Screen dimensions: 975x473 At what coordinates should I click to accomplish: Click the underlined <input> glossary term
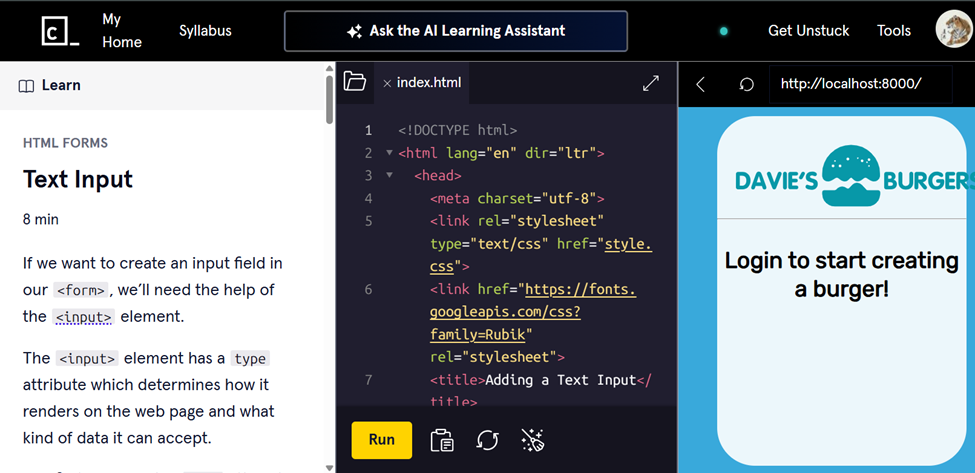click(x=83, y=317)
